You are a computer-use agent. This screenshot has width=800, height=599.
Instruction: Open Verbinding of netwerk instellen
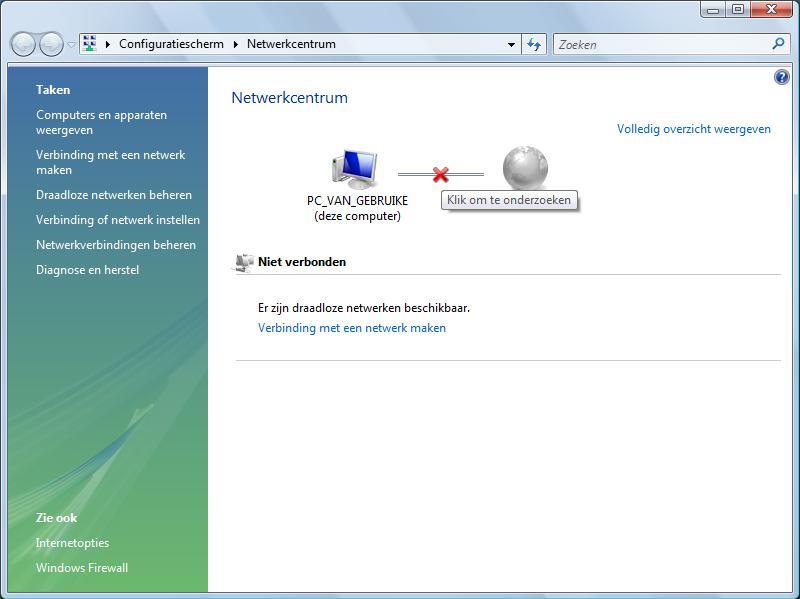(x=118, y=220)
